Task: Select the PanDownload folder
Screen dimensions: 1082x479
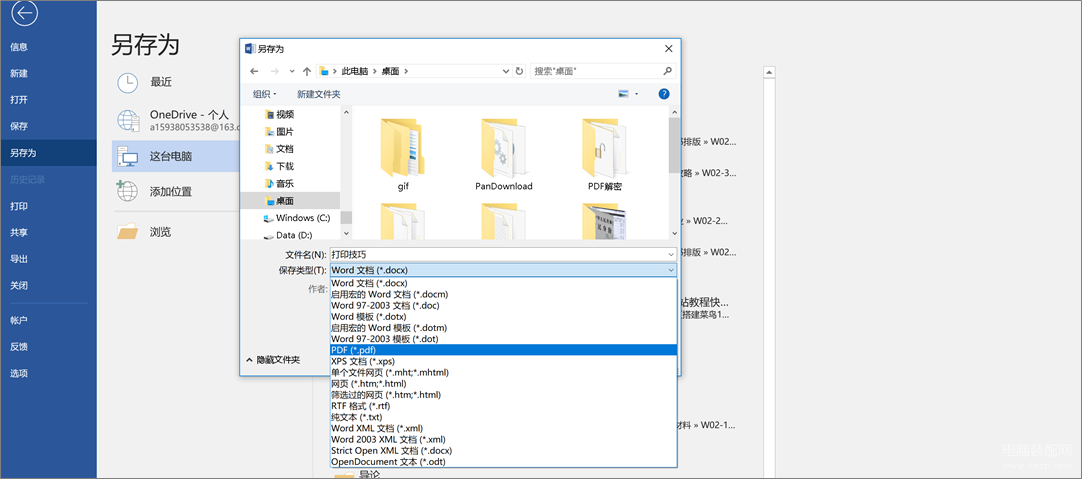Action: 504,155
